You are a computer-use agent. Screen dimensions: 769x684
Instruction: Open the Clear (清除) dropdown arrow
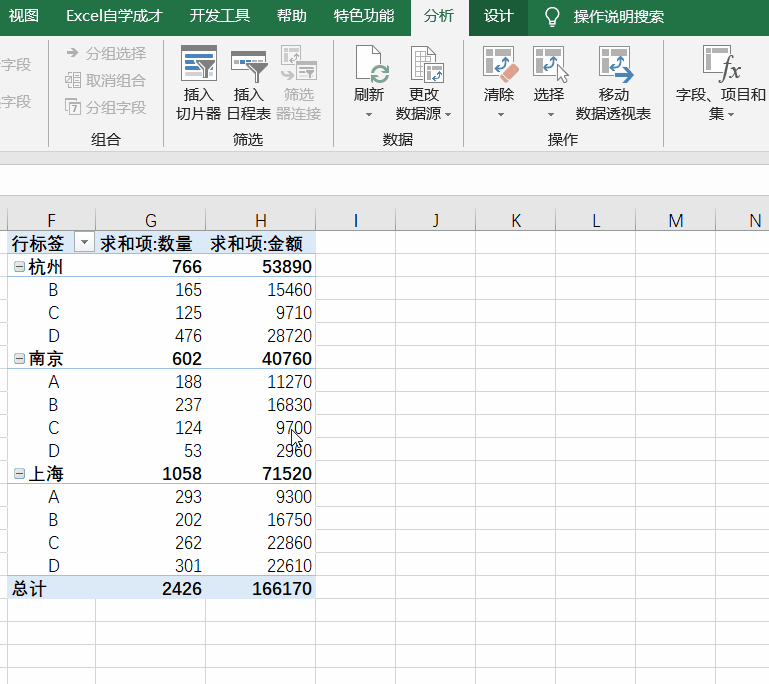click(500, 115)
